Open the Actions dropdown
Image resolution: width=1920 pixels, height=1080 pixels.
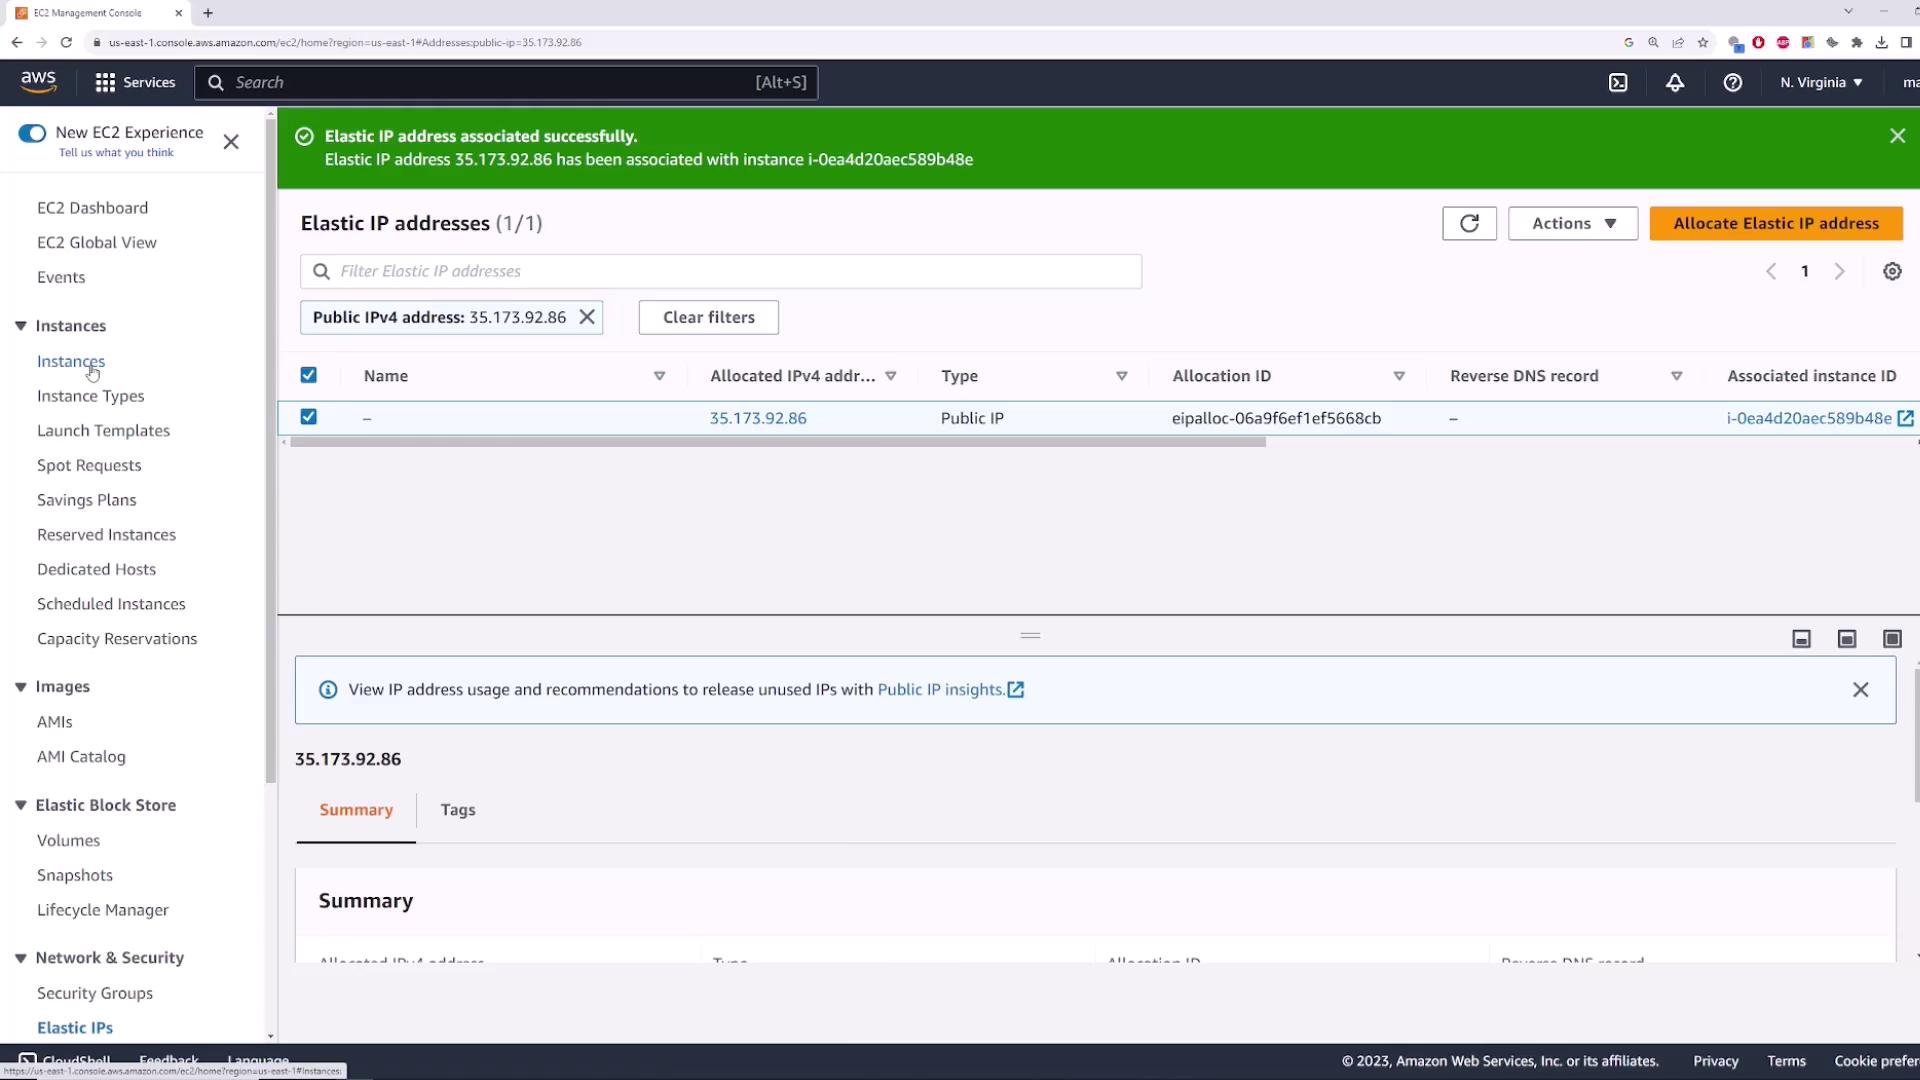pyautogui.click(x=1572, y=224)
